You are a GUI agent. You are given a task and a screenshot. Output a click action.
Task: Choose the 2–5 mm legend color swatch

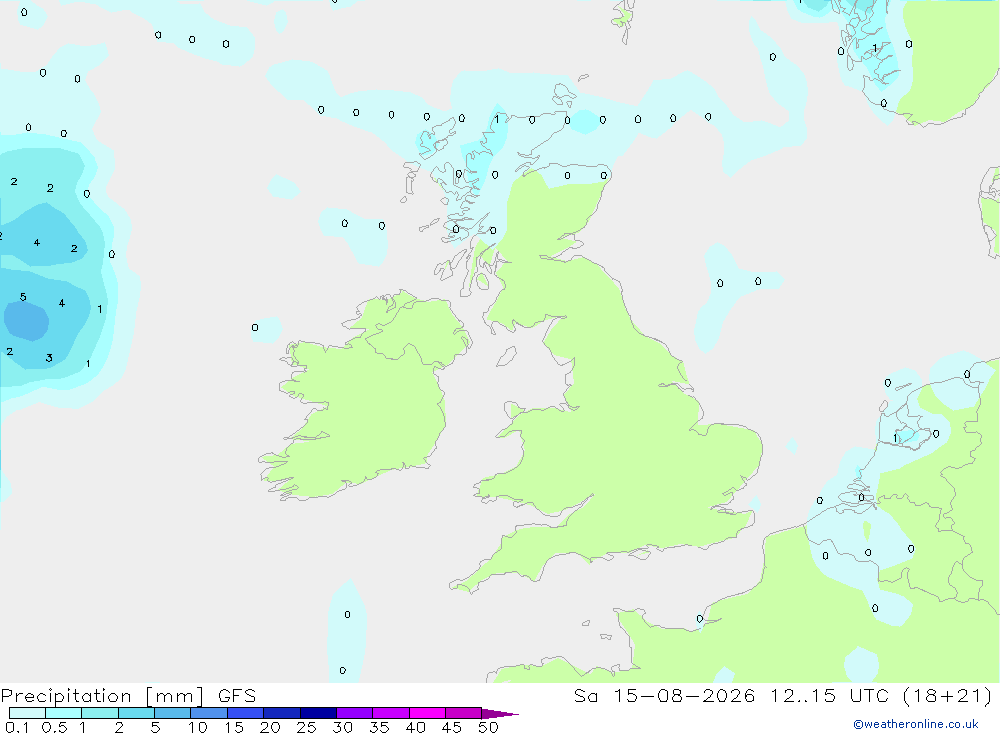click(136, 713)
